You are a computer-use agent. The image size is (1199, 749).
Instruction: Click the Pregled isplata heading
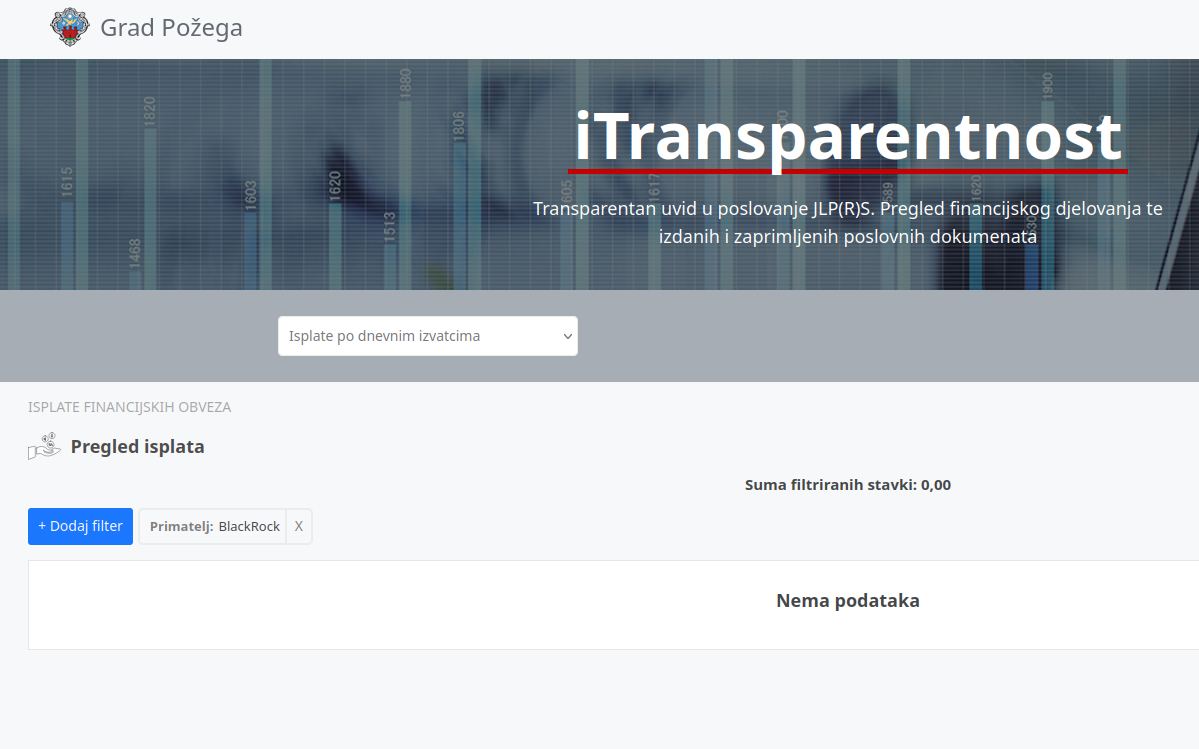[137, 447]
